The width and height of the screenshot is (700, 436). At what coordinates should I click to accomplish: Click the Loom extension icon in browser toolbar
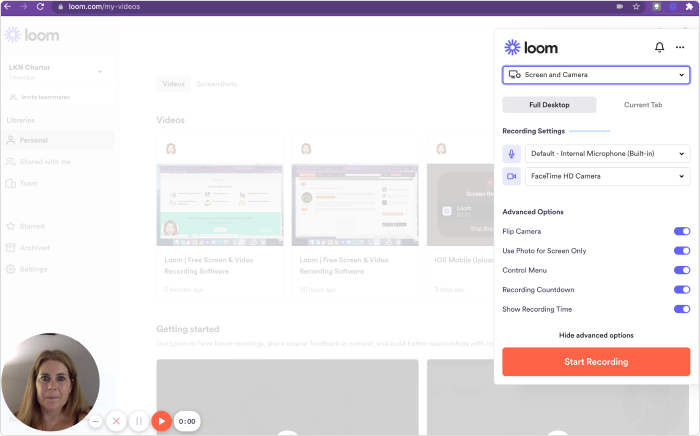[x=673, y=6]
